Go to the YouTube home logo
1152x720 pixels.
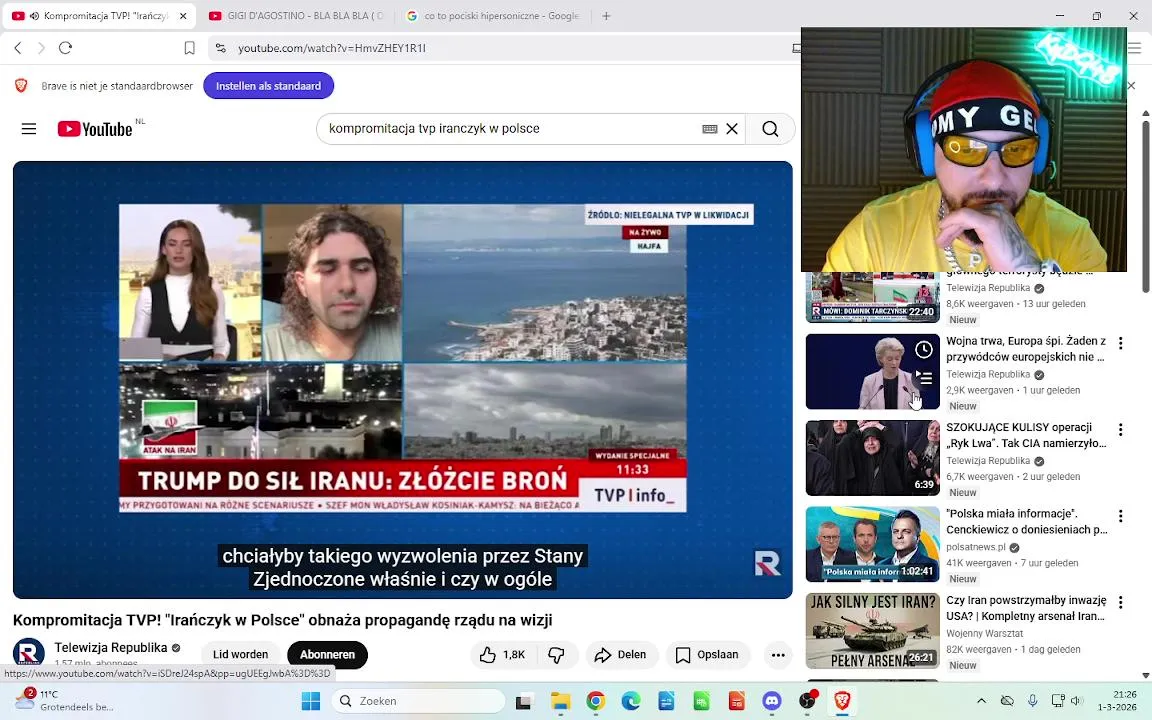click(x=96, y=129)
